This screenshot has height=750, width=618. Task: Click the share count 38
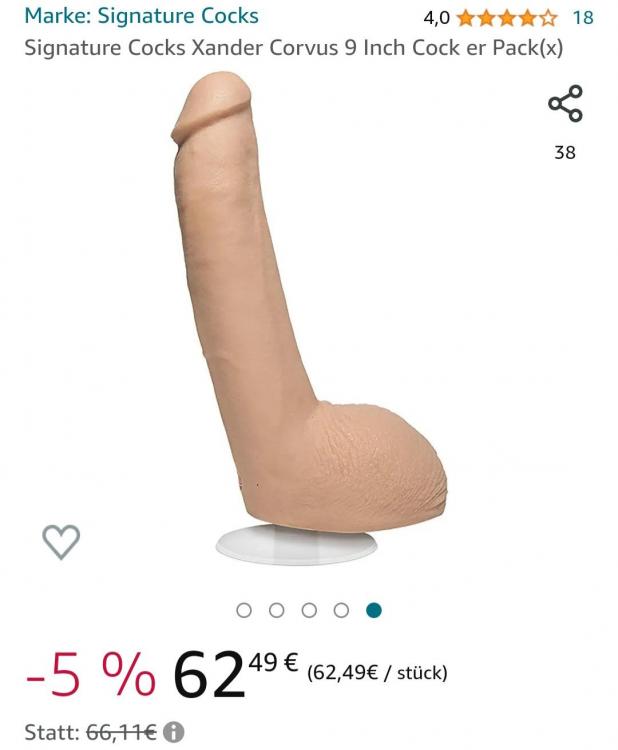click(x=565, y=153)
